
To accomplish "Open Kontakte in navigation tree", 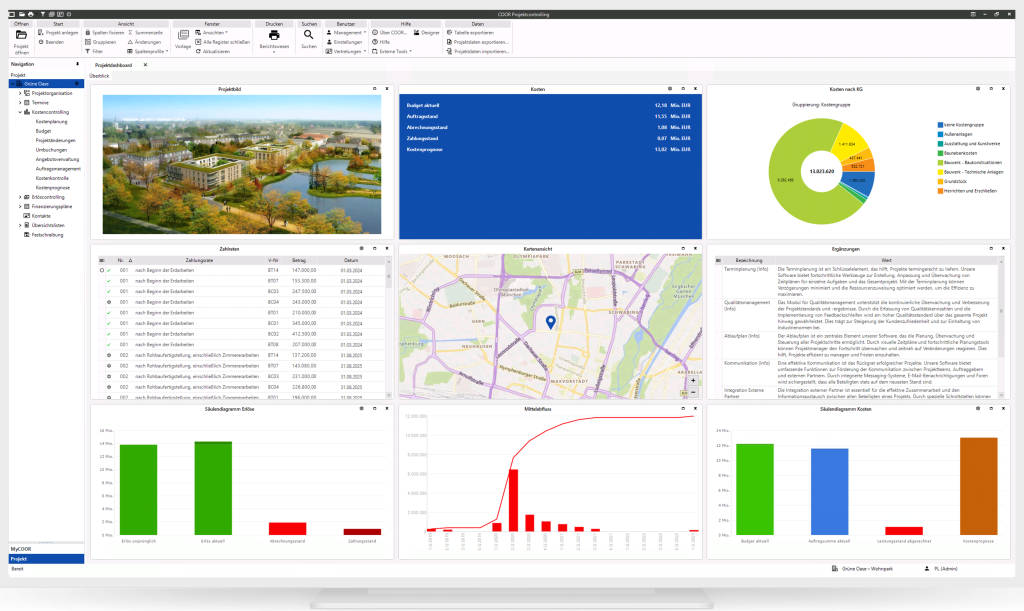I will [x=41, y=216].
